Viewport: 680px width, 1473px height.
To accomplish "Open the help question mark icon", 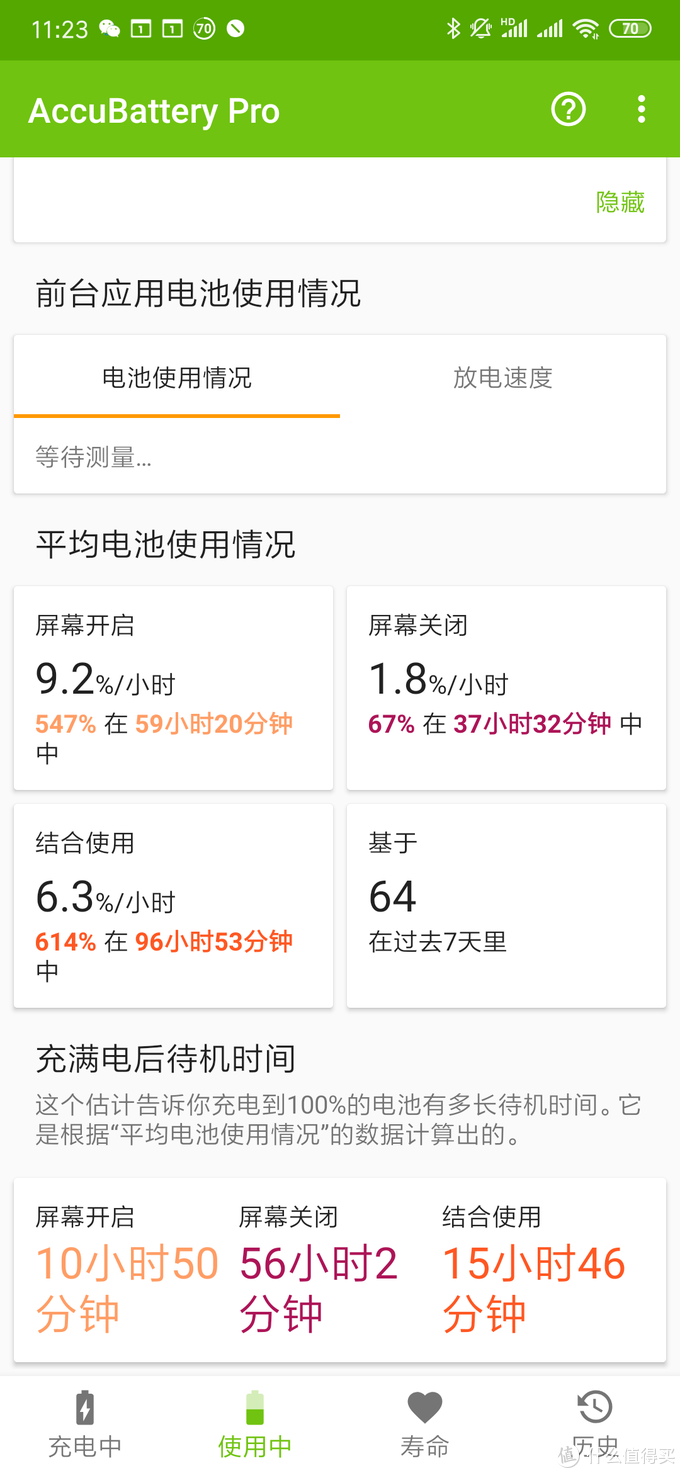I will click(568, 110).
